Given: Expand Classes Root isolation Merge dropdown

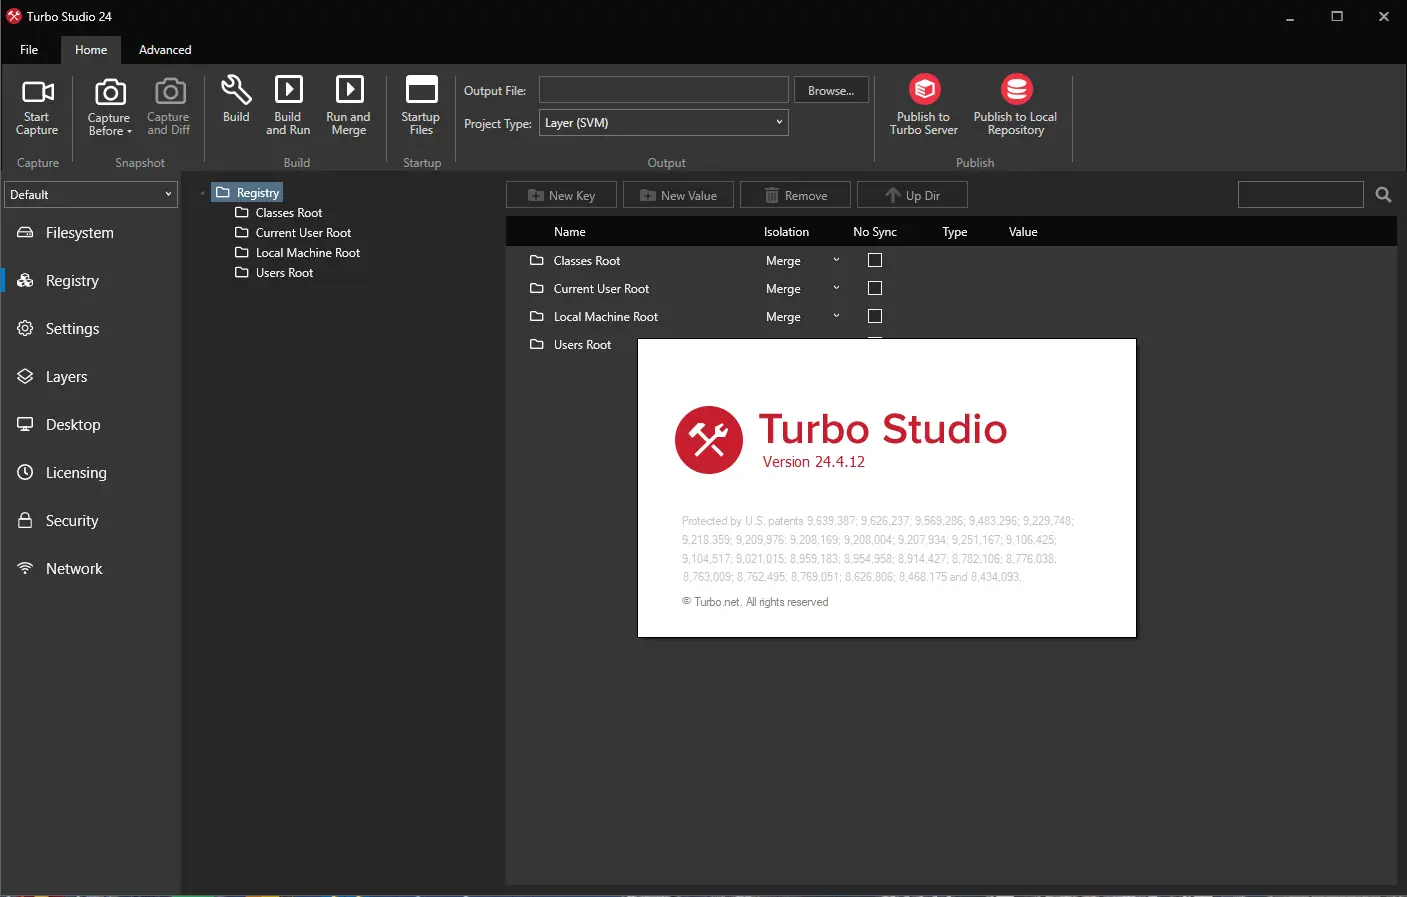Looking at the screenshot, I should coord(836,260).
